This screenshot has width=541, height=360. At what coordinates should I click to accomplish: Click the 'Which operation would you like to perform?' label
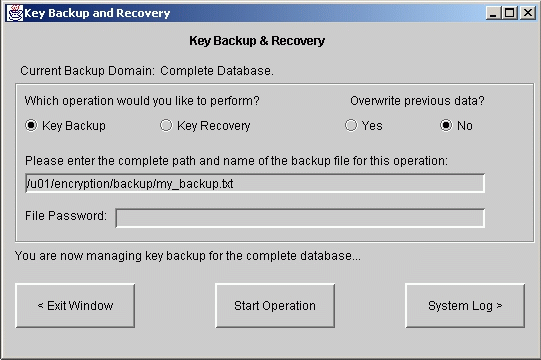pyautogui.click(x=142, y=101)
